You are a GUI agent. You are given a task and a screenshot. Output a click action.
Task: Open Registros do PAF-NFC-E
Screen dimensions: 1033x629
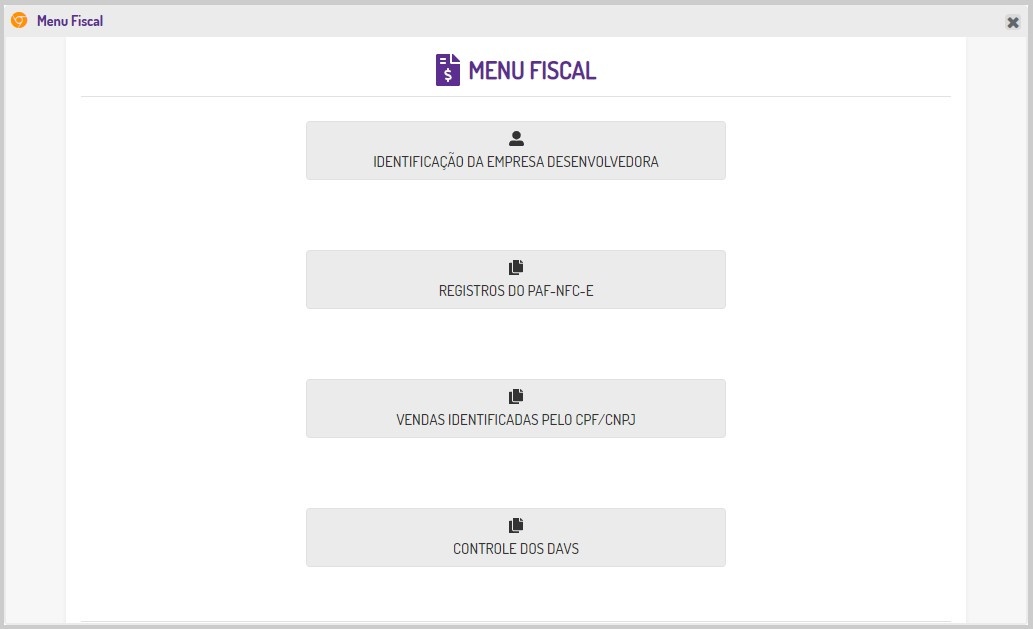[x=516, y=291]
